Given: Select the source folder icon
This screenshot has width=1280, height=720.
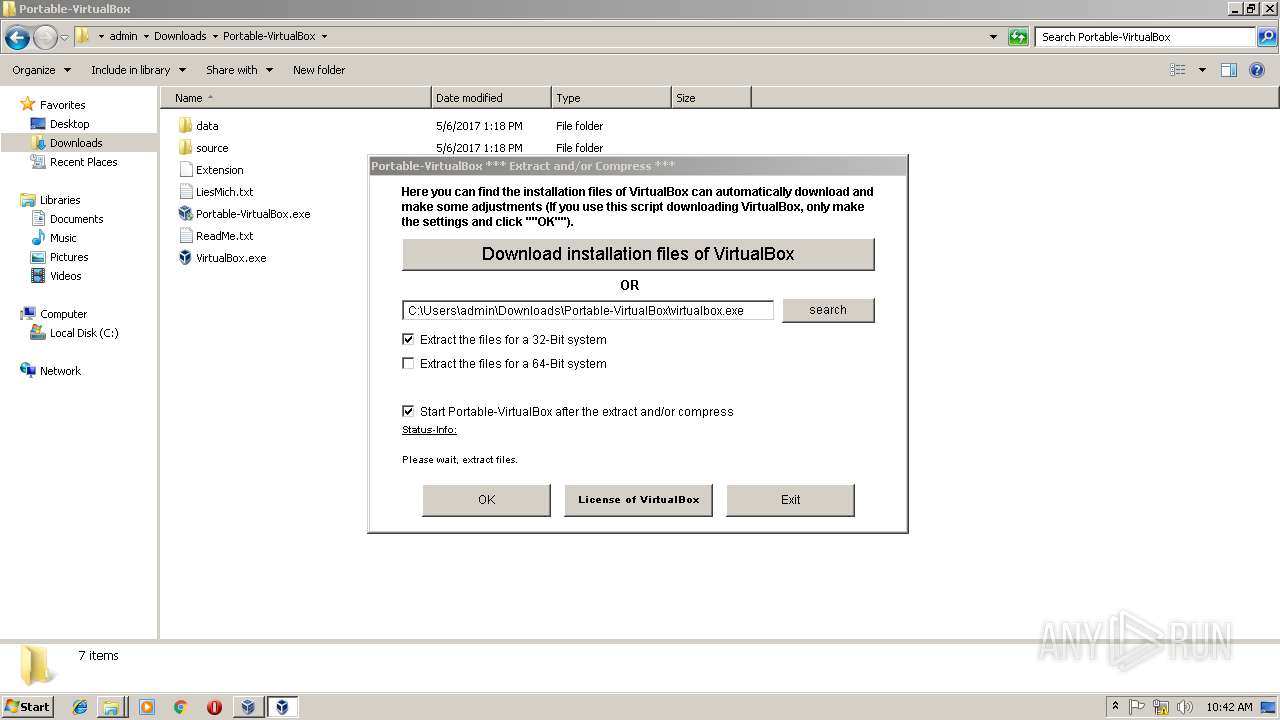Looking at the screenshot, I should (x=185, y=148).
